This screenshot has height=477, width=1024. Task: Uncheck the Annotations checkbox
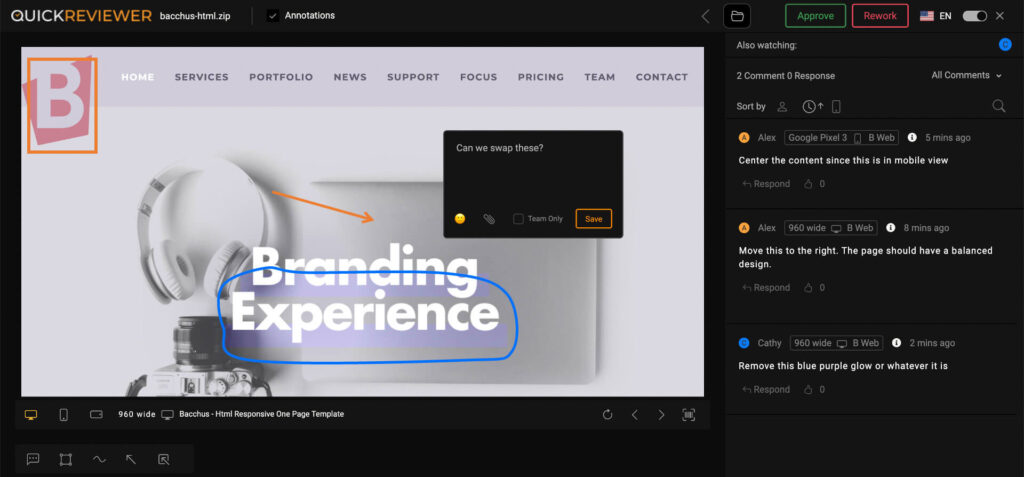pyautogui.click(x=273, y=16)
